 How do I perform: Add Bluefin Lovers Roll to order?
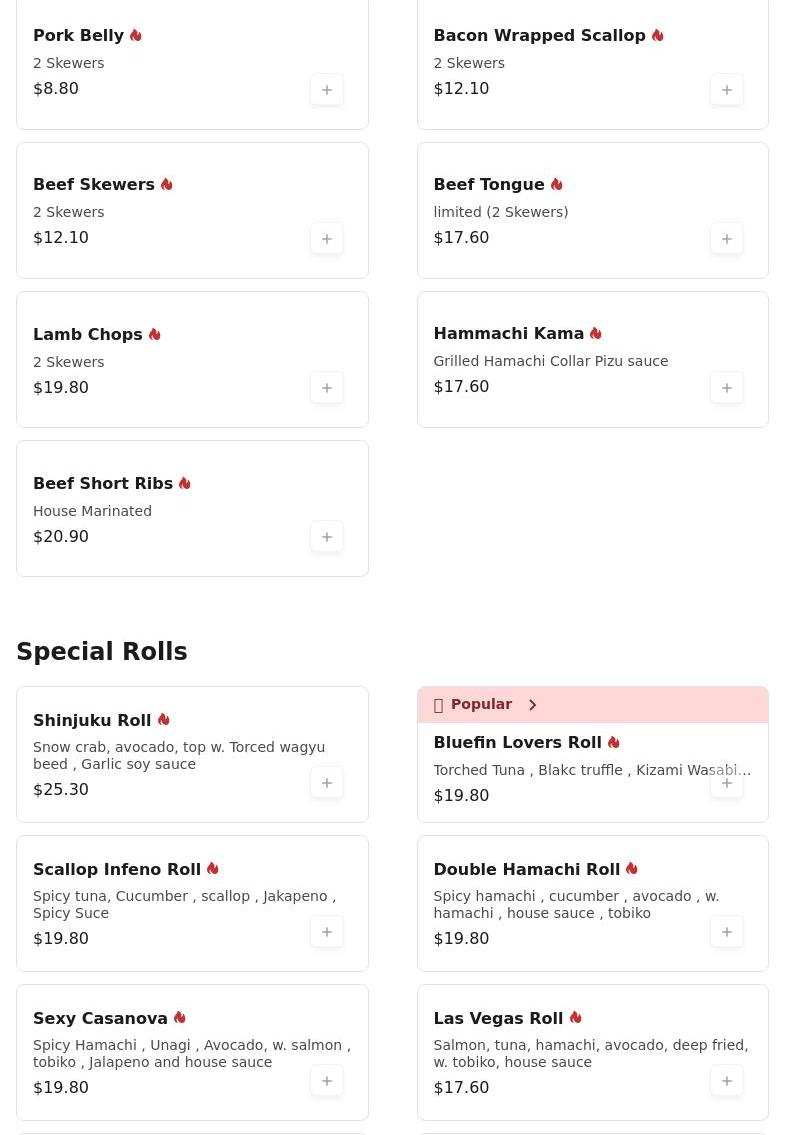(x=727, y=783)
